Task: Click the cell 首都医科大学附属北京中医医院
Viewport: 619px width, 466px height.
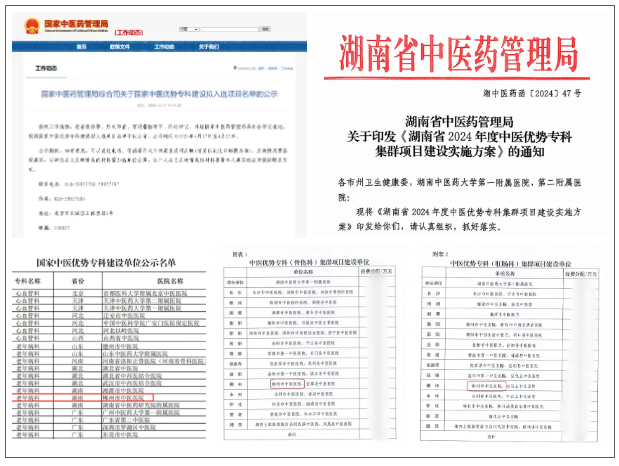Action: pyautogui.click(x=145, y=293)
